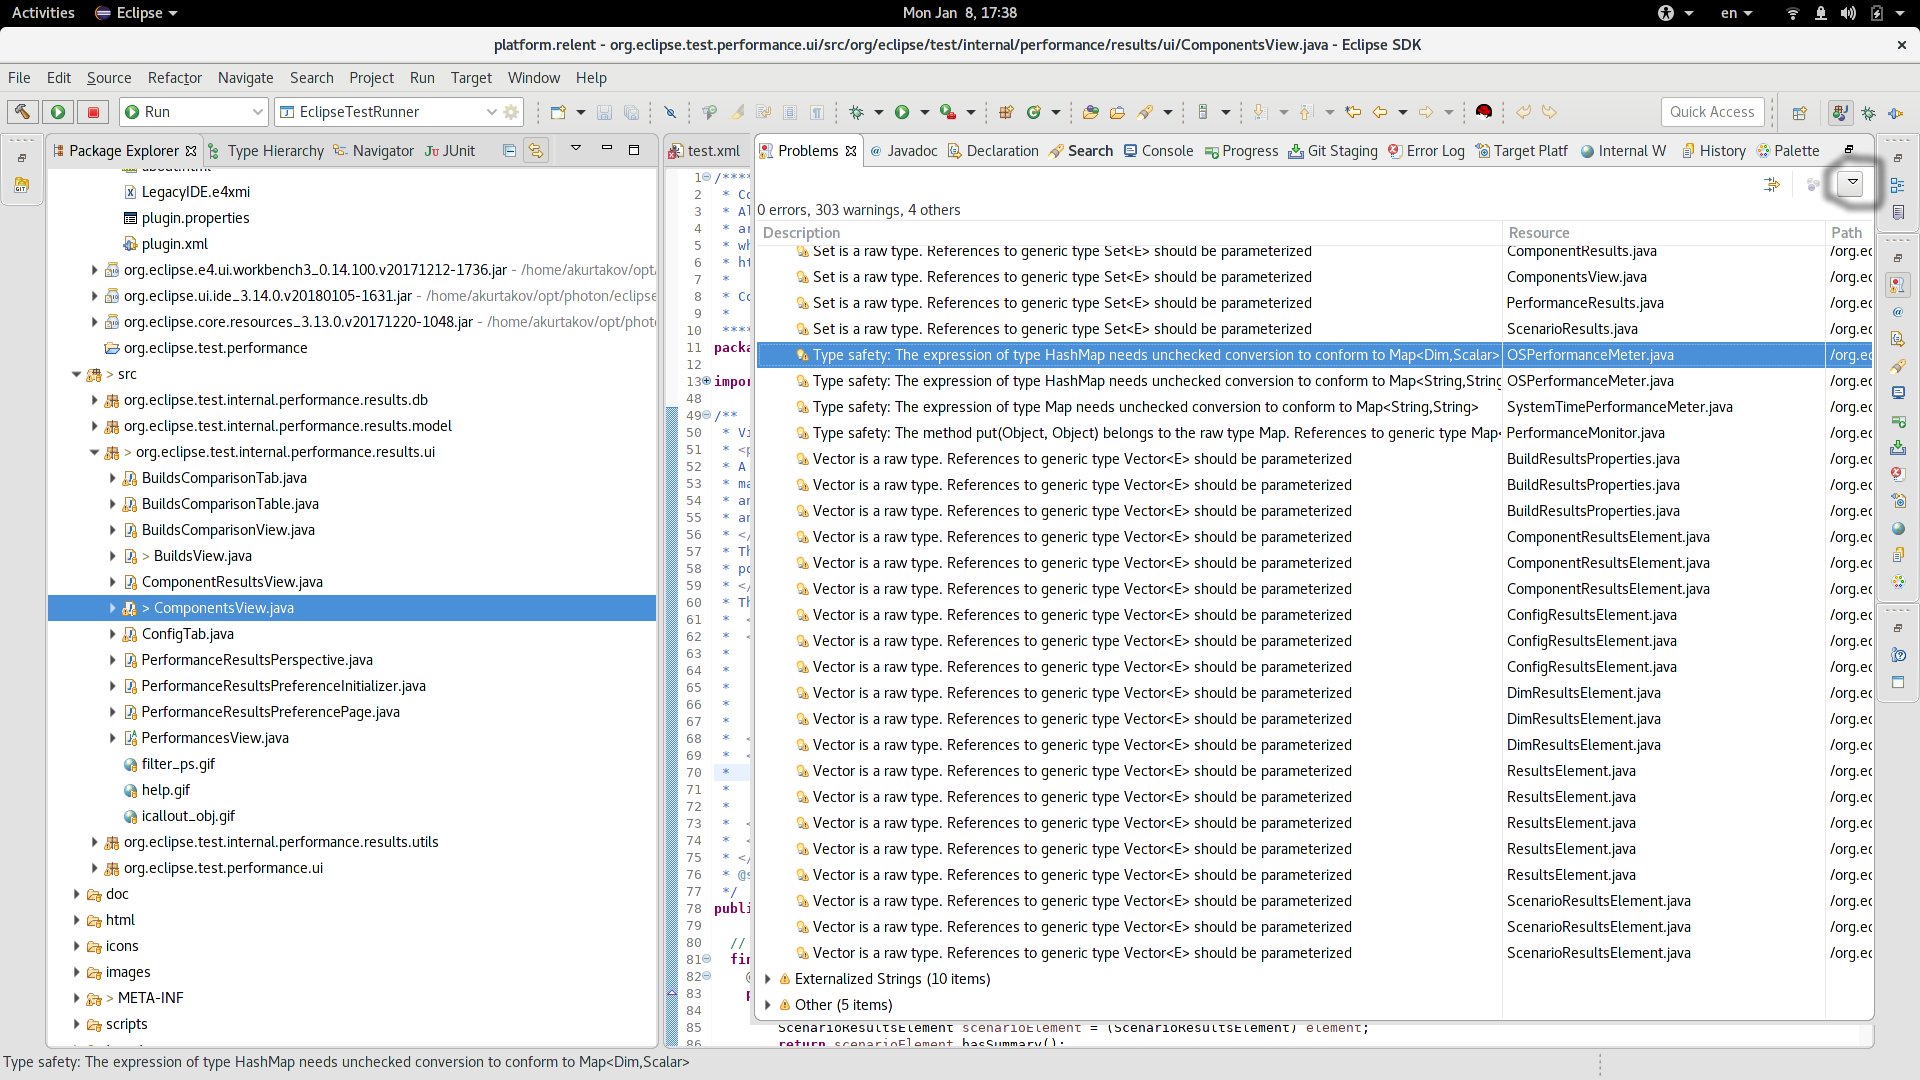Screen dimensions: 1920x1080
Task: Click the Back navigation arrow icon
Action: pos(1380,112)
